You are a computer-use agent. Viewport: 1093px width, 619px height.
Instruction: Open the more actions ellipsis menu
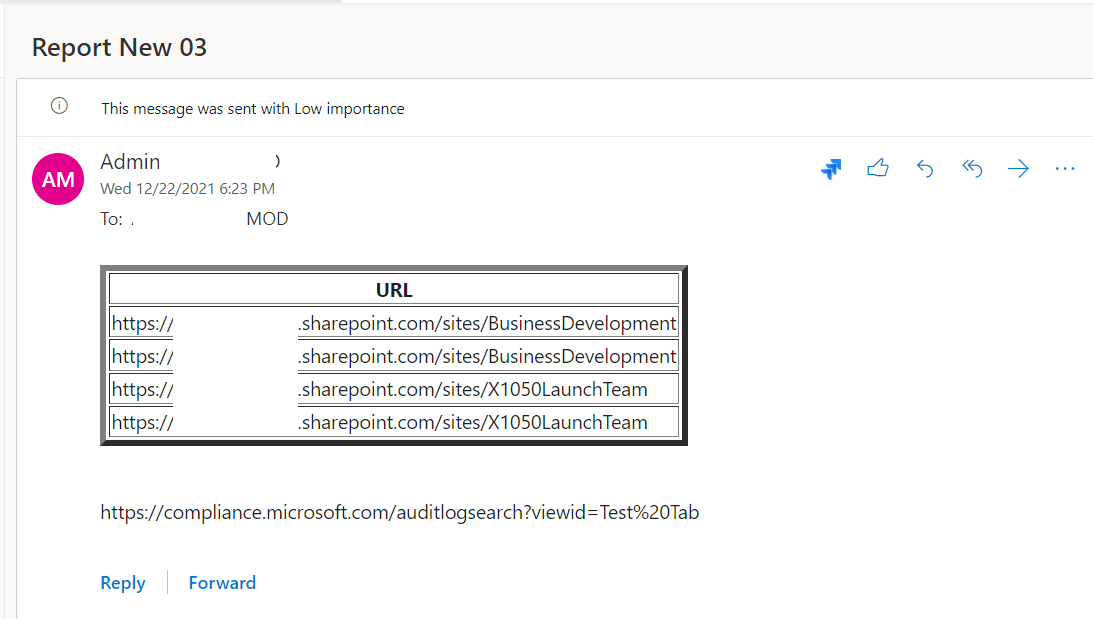click(x=1065, y=169)
